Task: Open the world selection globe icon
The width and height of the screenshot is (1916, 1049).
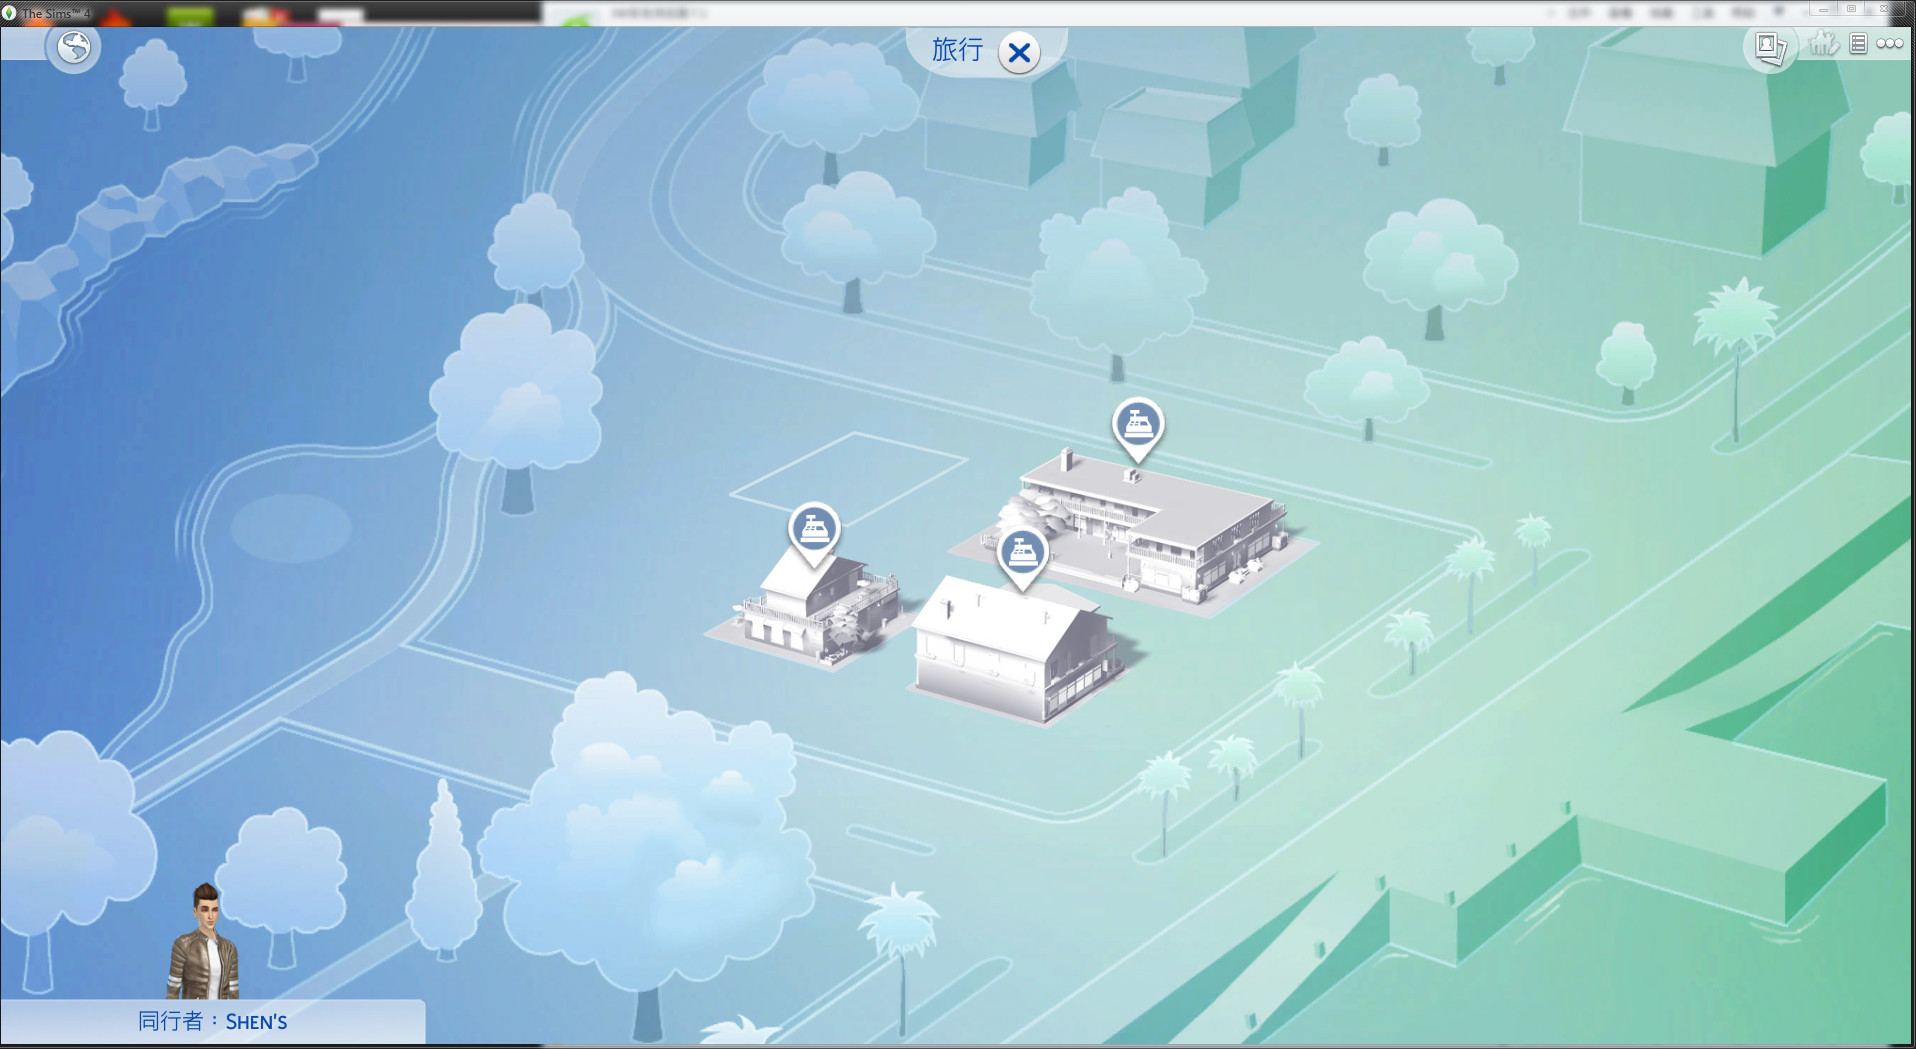Action: [x=74, y=47]
